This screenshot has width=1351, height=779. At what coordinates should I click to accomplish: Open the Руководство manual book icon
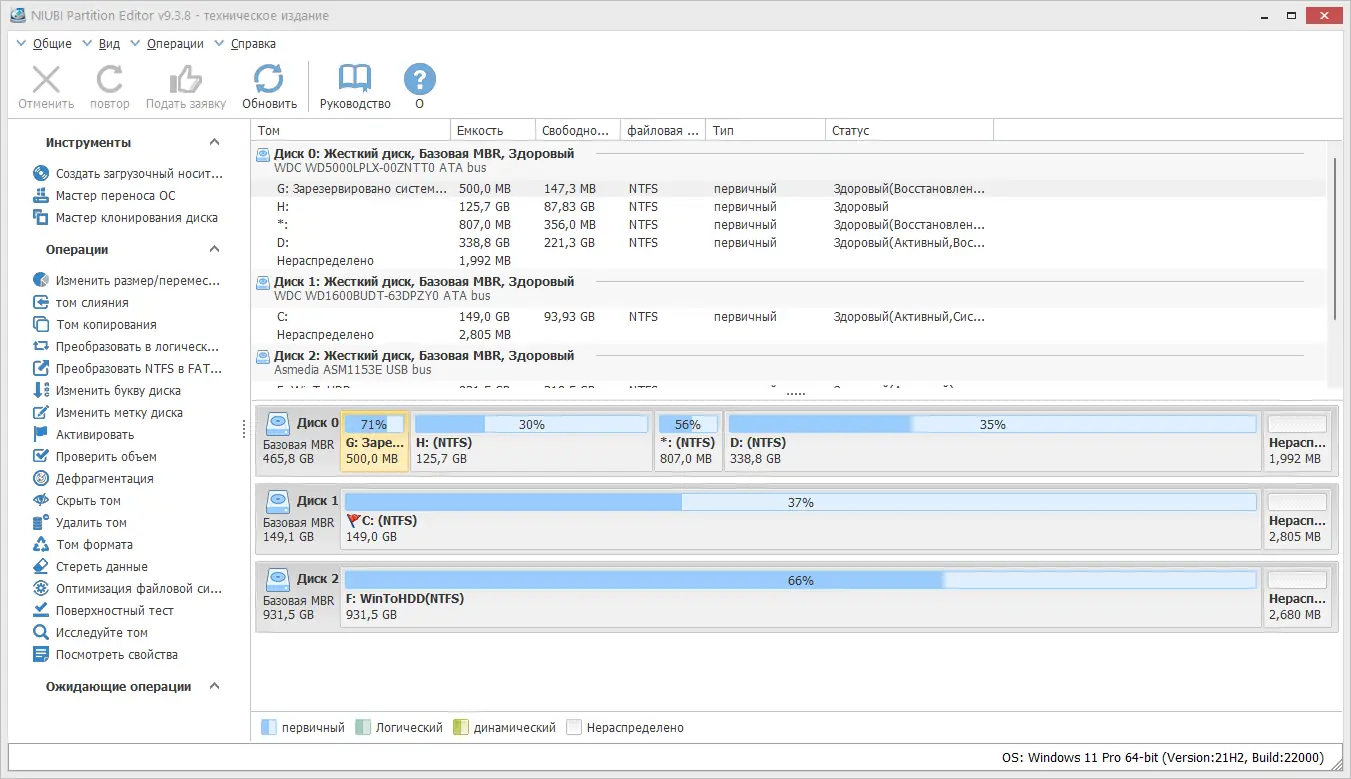355,79
